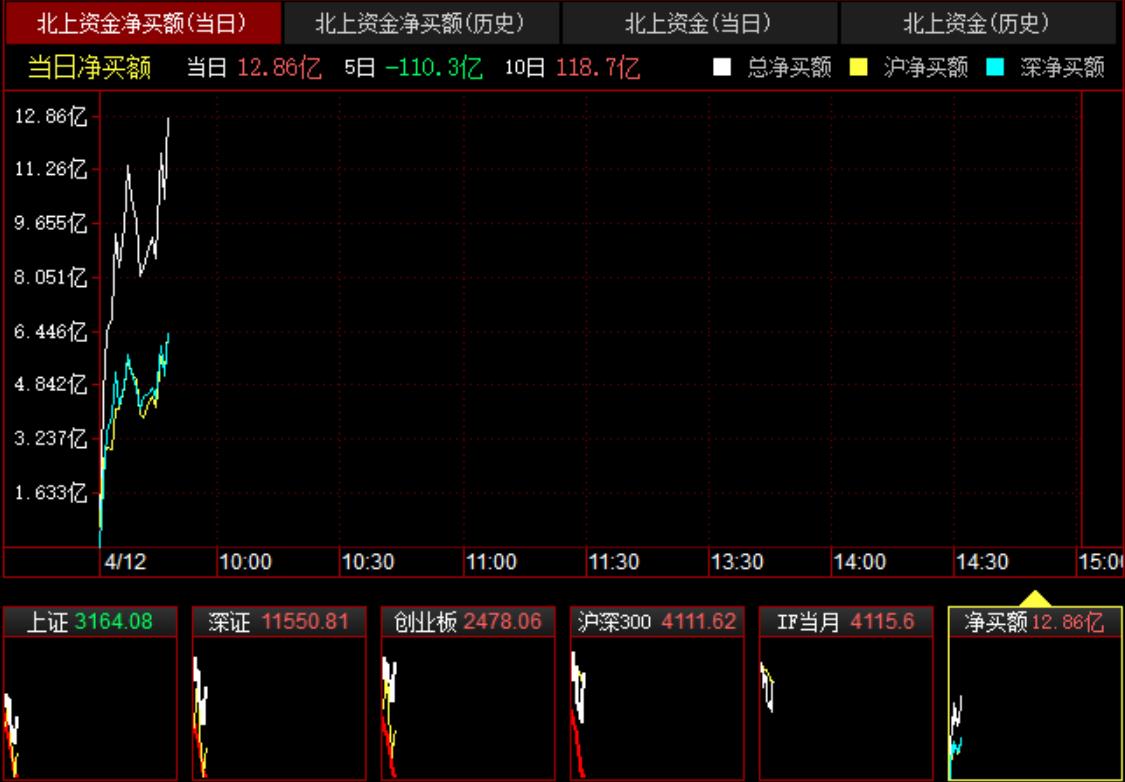This screenshot has height=782, width=1125.
Task: Click the 4/12 date label on axis
Action: pyautogui.click(x=125, y=562)
